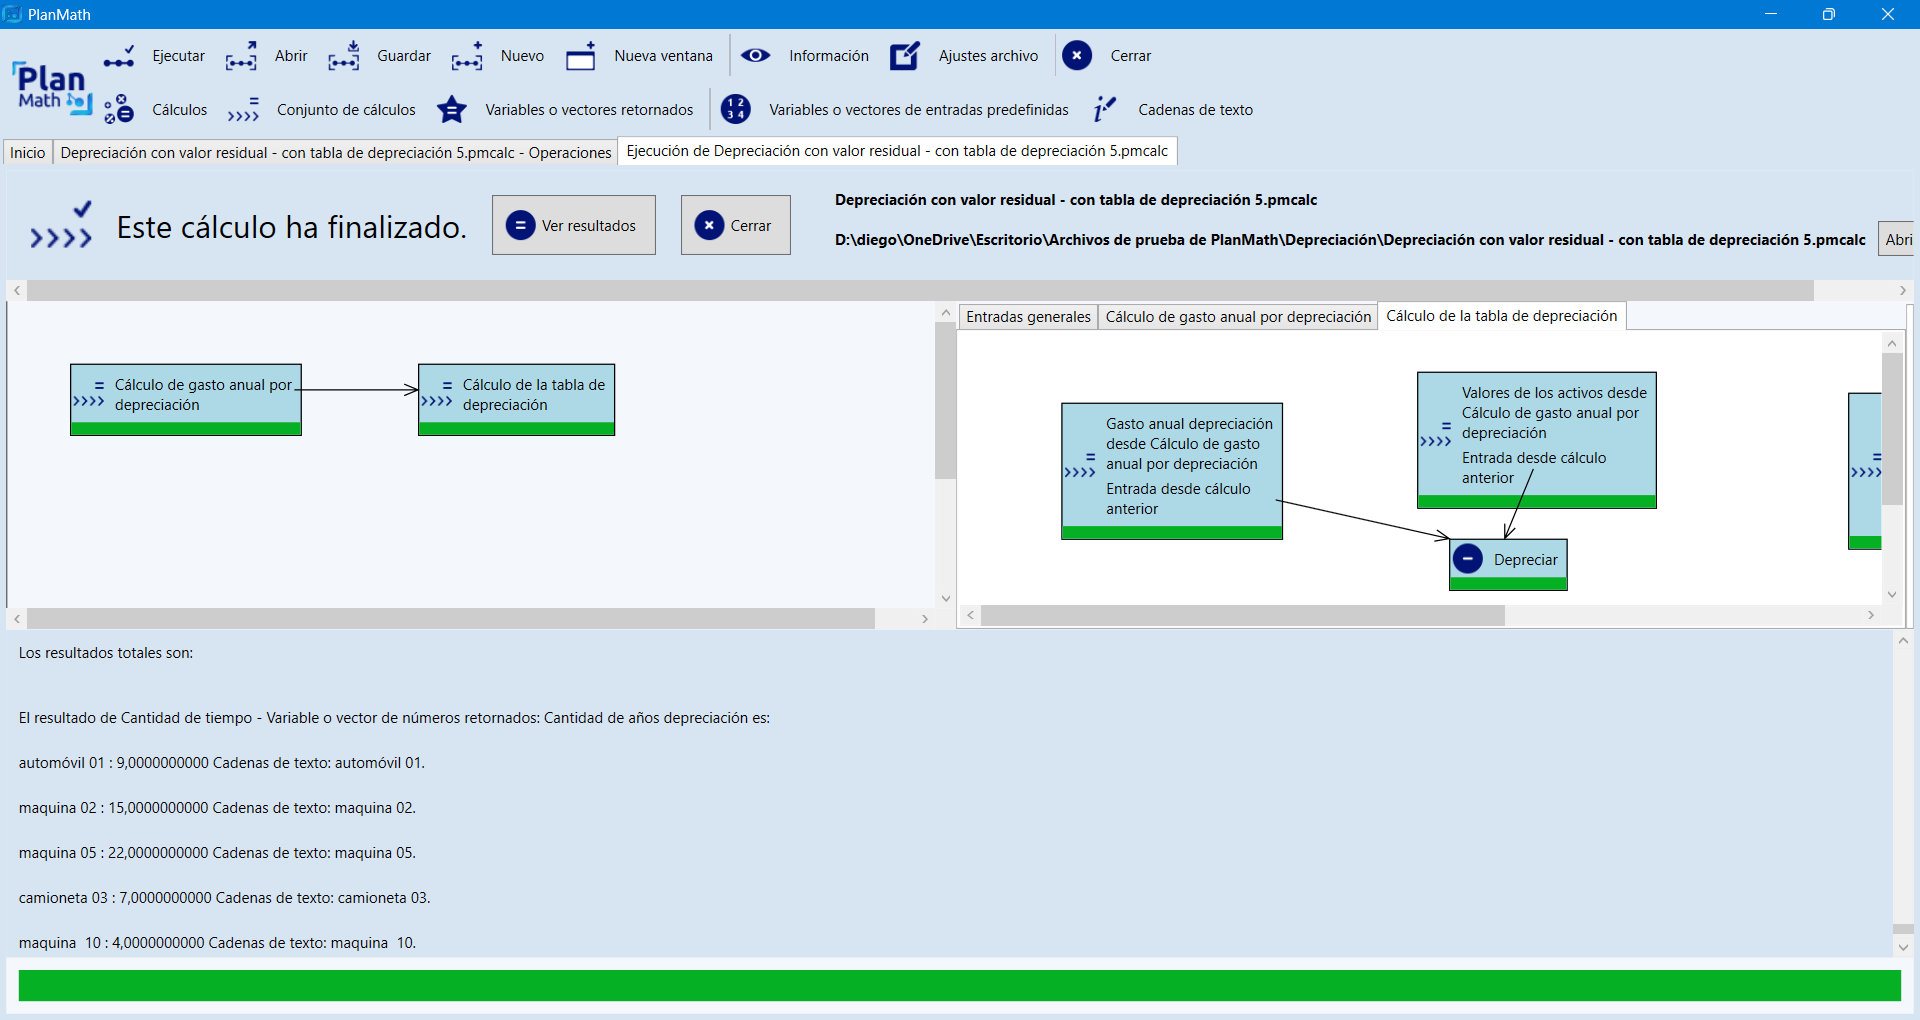Click right arrow of top horizontal scrollbar
Viewport: 1920px width, 1020px height.
point(1902,291)
